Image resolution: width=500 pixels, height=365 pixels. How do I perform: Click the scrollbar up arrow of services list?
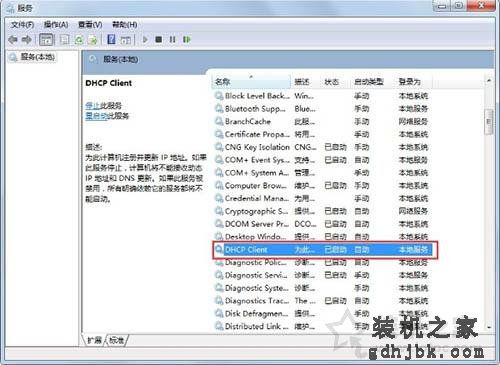(489, 81)
